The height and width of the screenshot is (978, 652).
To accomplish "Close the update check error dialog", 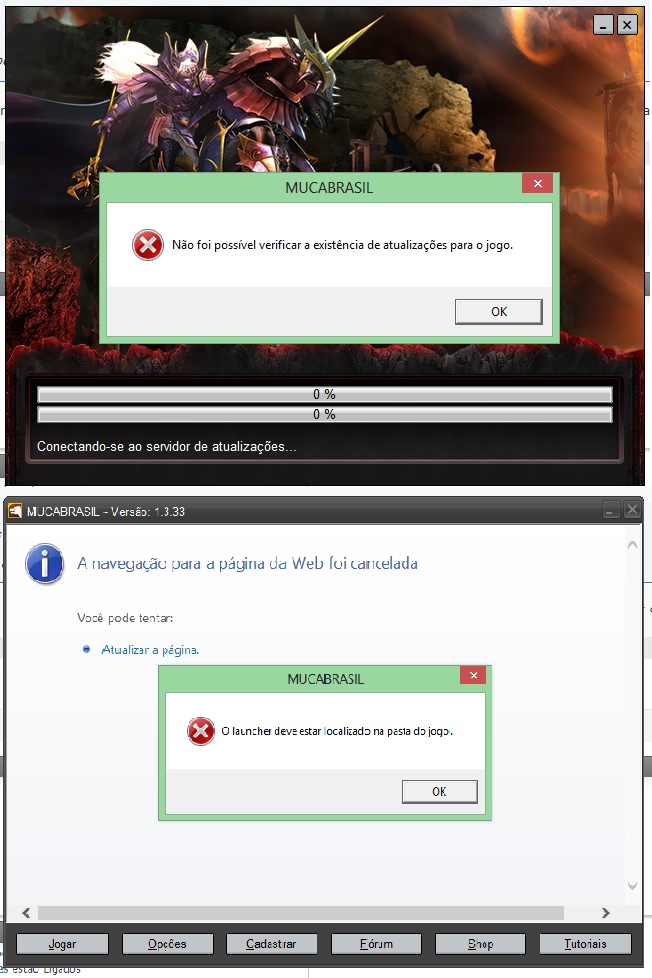I will coord(537,183).
